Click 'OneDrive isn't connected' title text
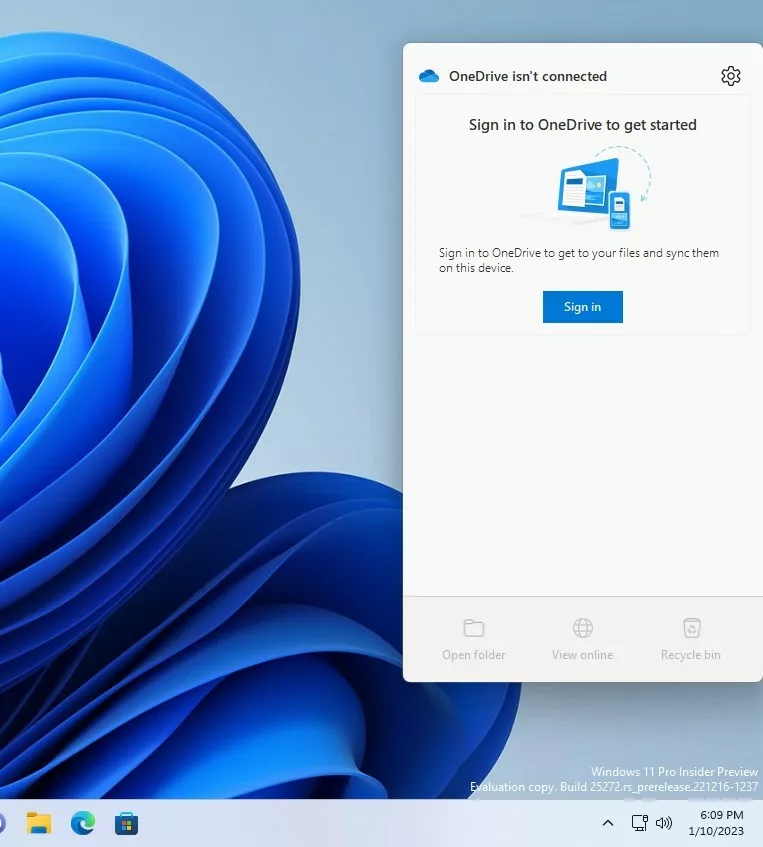 click(x=528, y=76)
